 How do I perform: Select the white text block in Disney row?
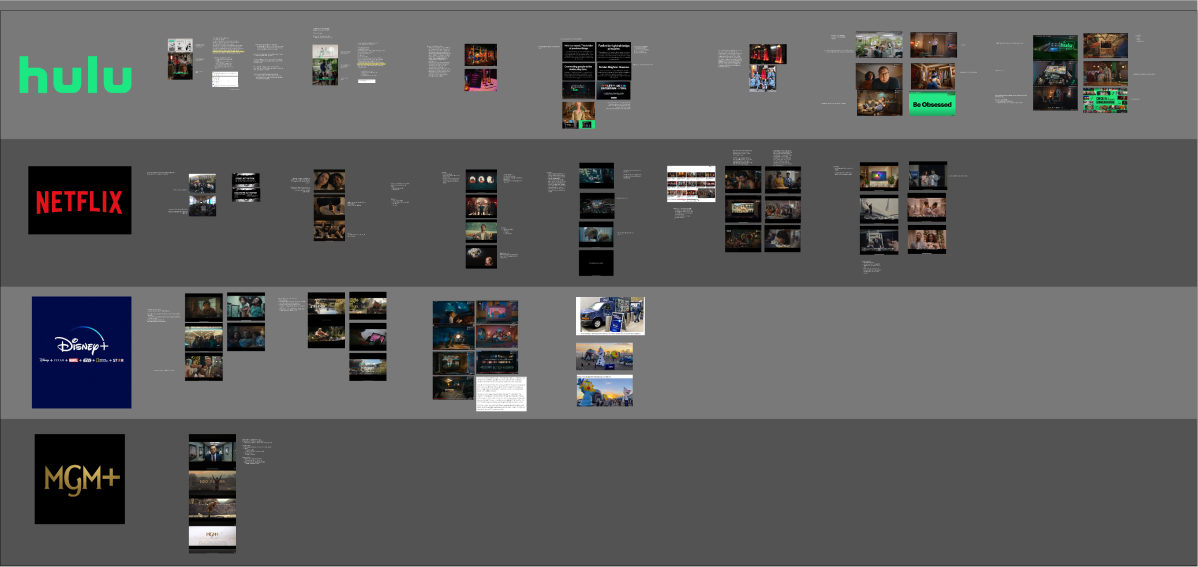(501, 394)
